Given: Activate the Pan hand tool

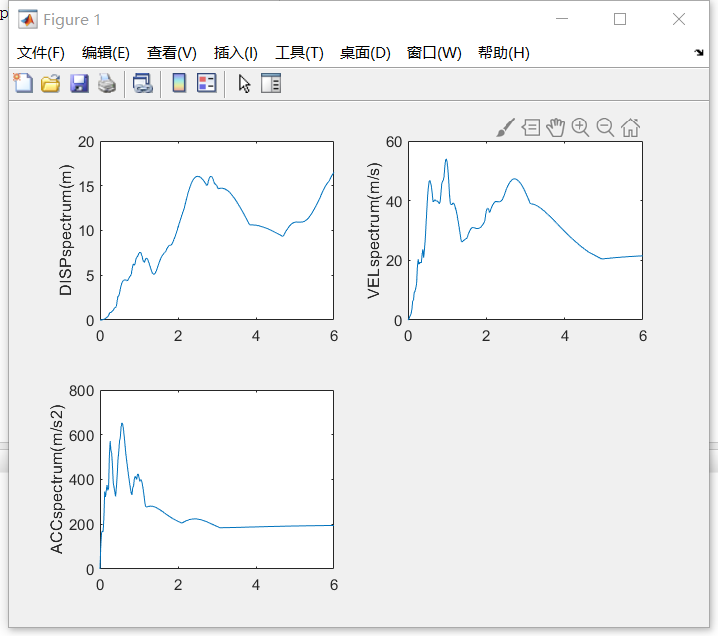Looking at the screenshot, I should 555,127.
